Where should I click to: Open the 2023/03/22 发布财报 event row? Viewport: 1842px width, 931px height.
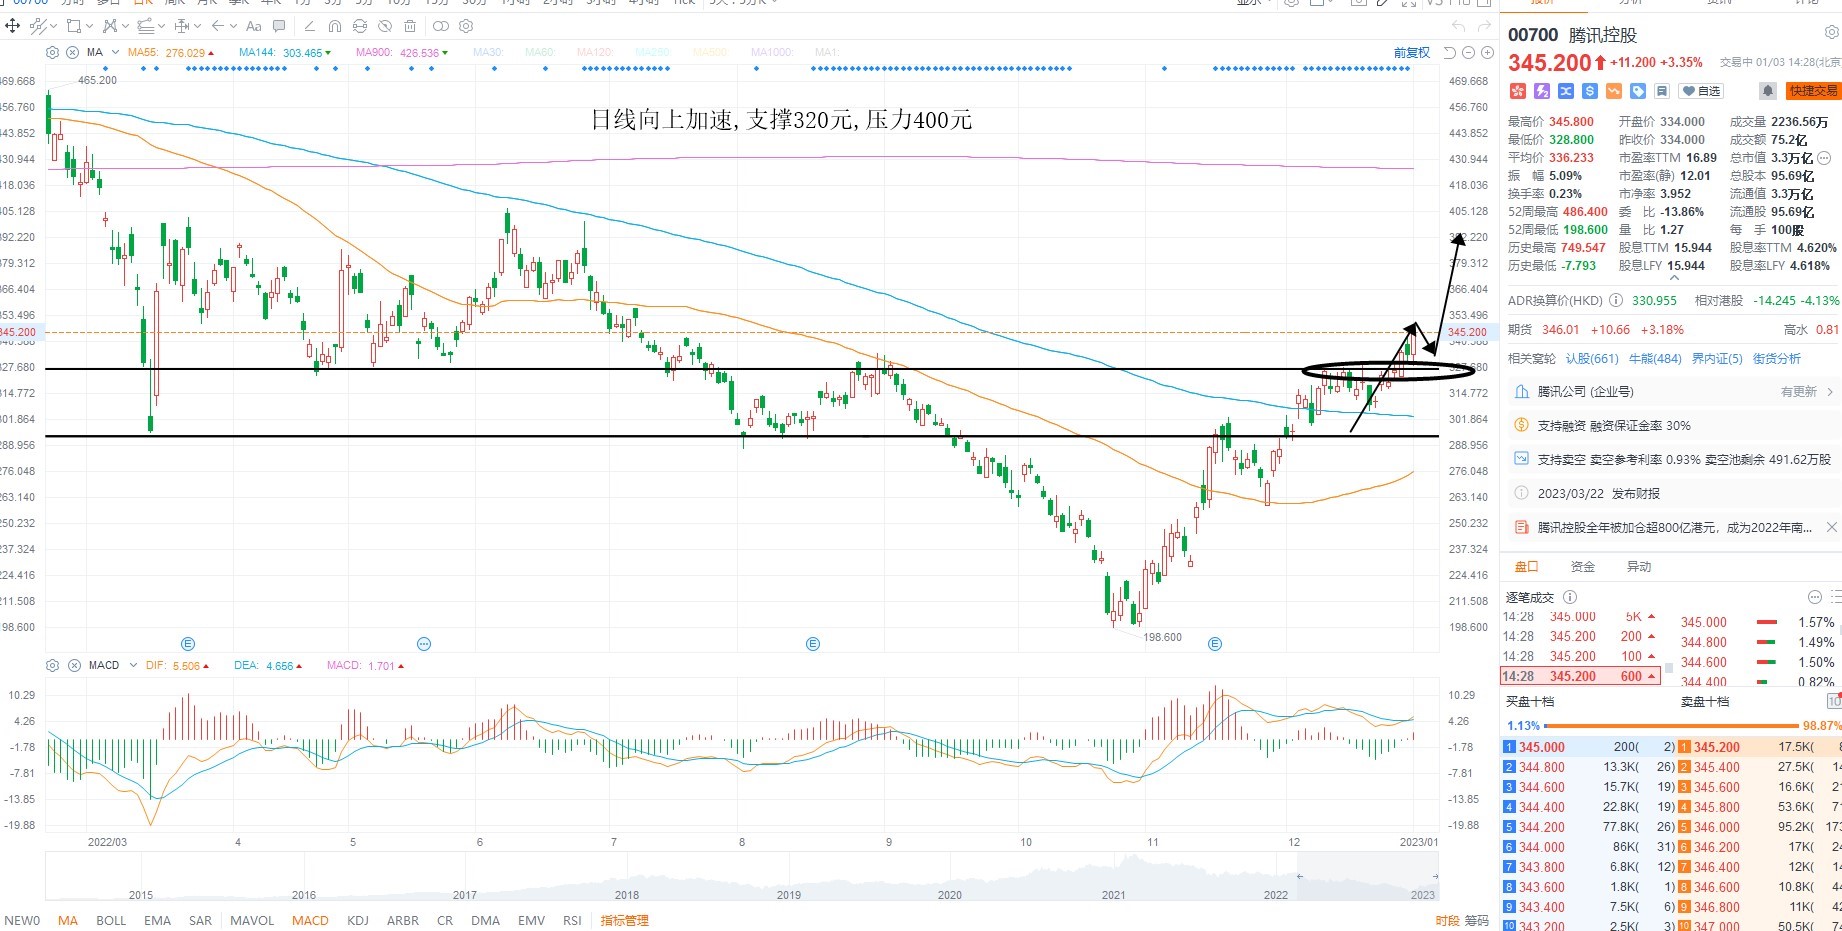[x=1674, y=493]
